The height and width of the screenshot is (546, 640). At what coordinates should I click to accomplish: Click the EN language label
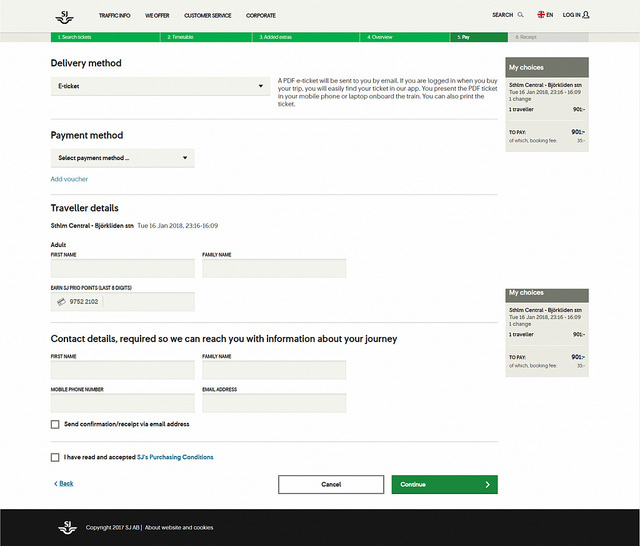(550, 15)
